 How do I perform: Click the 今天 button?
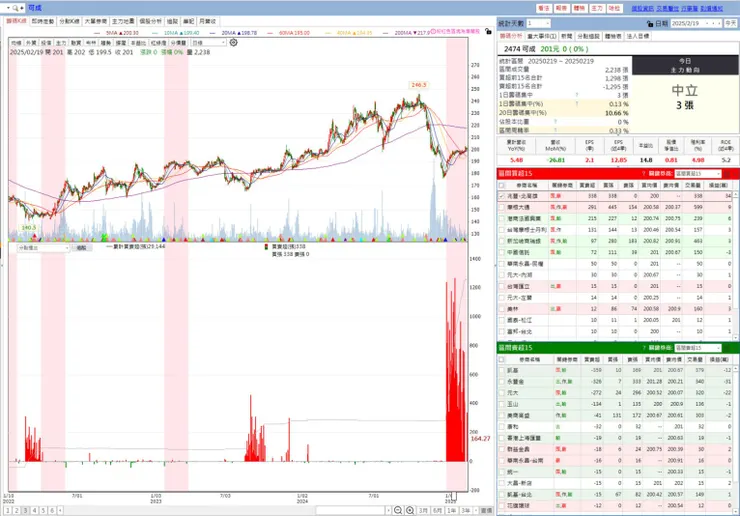point(731,23)
